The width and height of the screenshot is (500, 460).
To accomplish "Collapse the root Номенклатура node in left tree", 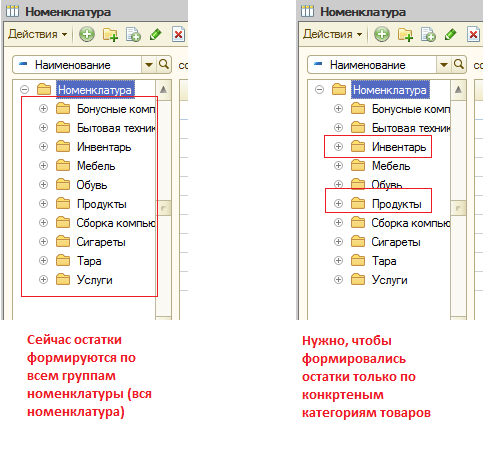I will point(24,89).
